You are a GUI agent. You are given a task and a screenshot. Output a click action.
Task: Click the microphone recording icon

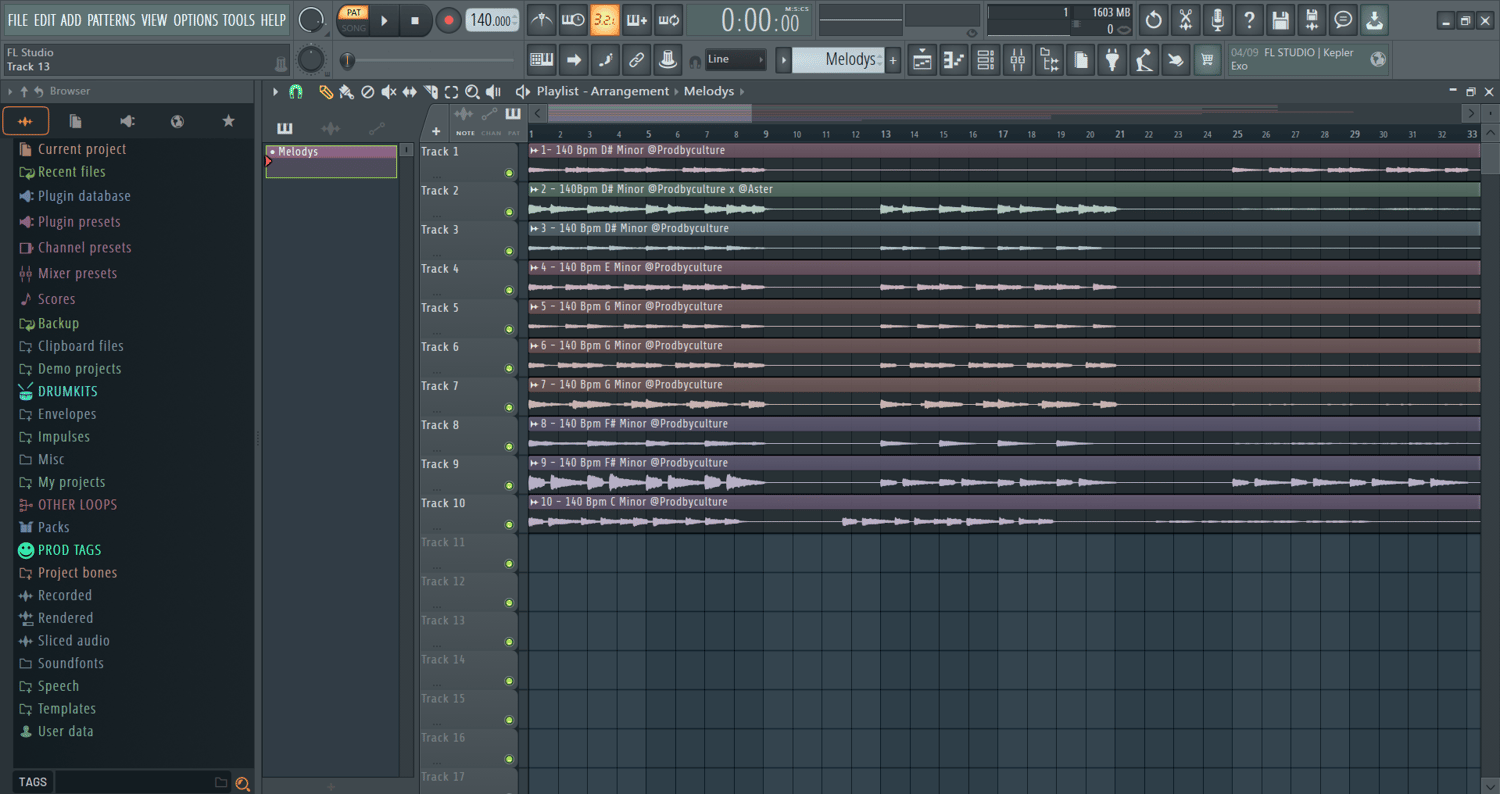pyautogui.click(x=1217, y=19)
